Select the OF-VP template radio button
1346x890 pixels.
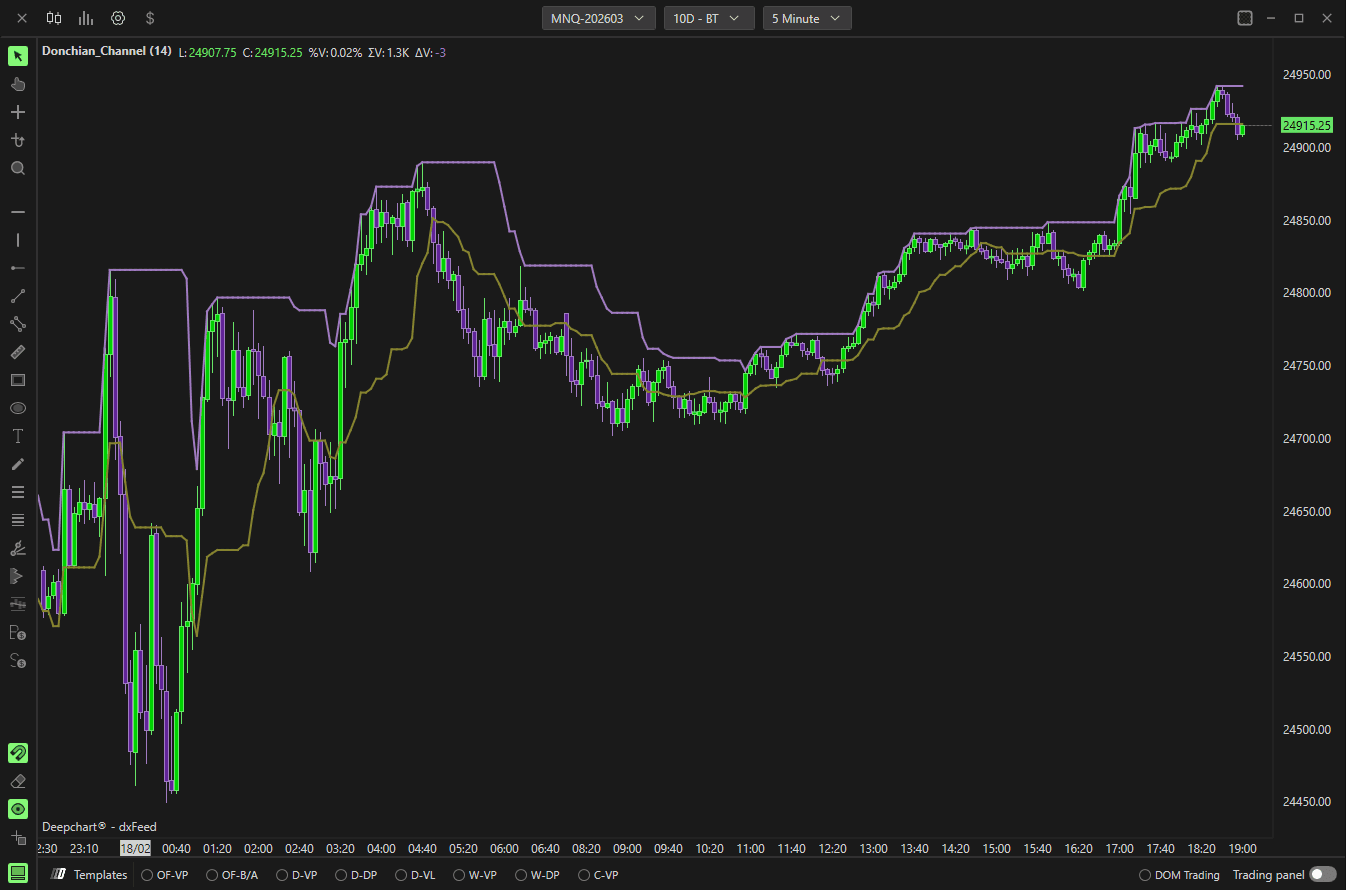[164, 875]
